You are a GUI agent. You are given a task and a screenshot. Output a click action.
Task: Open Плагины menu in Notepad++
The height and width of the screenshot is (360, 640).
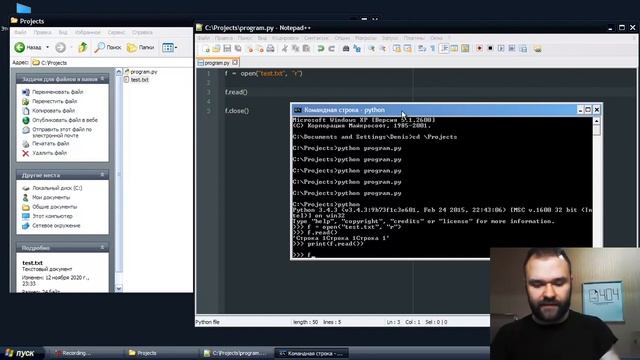[414, 38]
